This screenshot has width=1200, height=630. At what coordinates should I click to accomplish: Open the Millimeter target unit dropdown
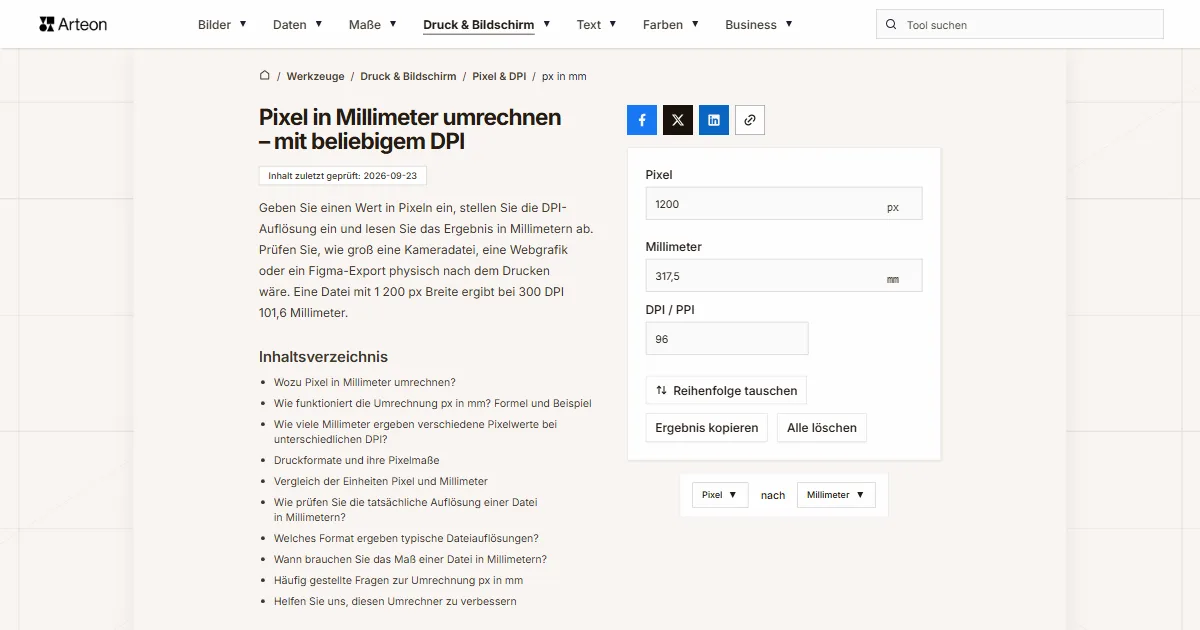click(836, 495)
